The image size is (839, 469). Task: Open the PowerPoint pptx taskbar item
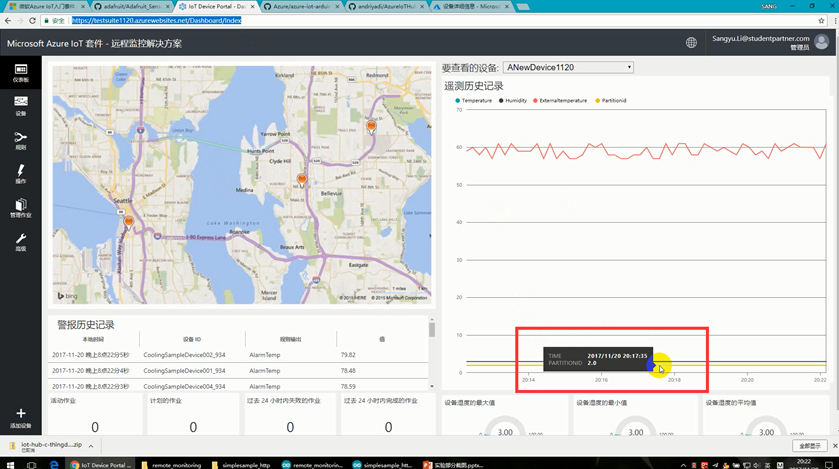pyautogui.click(x=453, y=465)
